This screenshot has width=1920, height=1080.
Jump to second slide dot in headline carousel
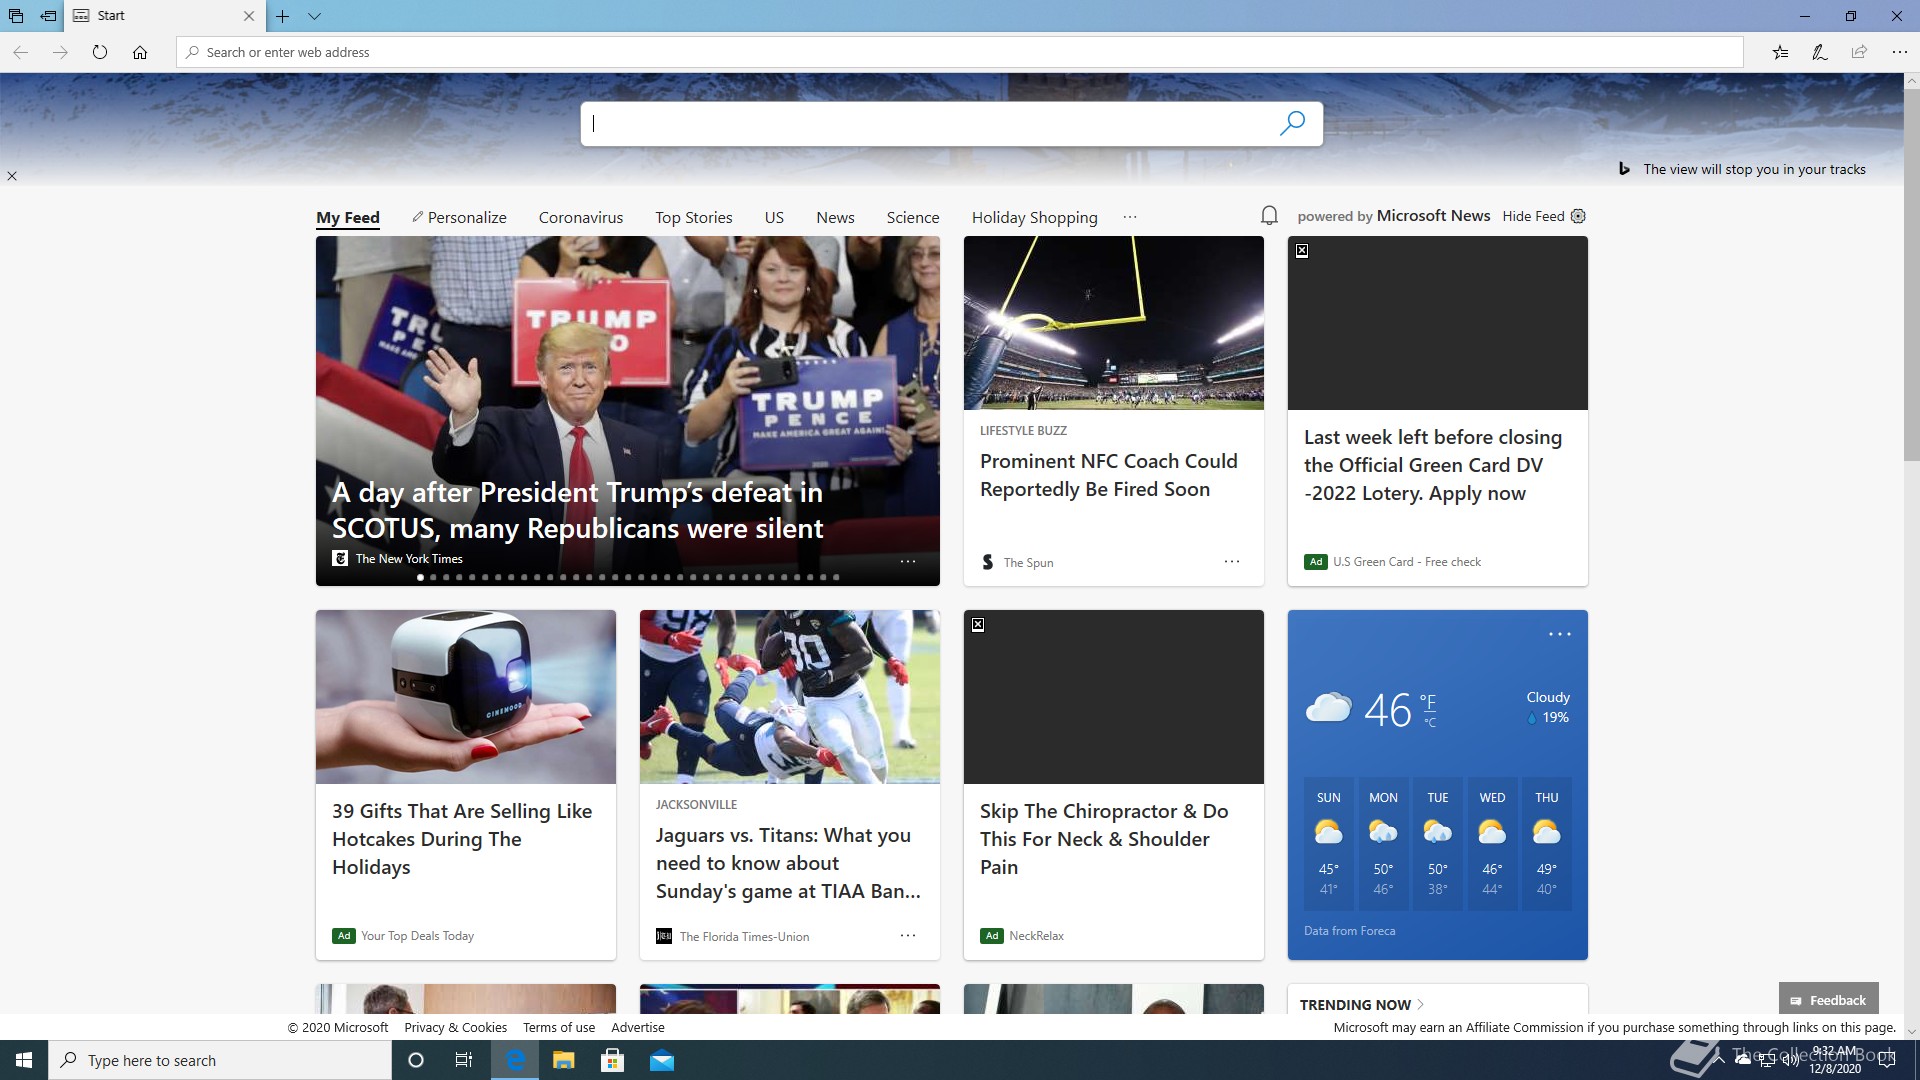[433, 577]
